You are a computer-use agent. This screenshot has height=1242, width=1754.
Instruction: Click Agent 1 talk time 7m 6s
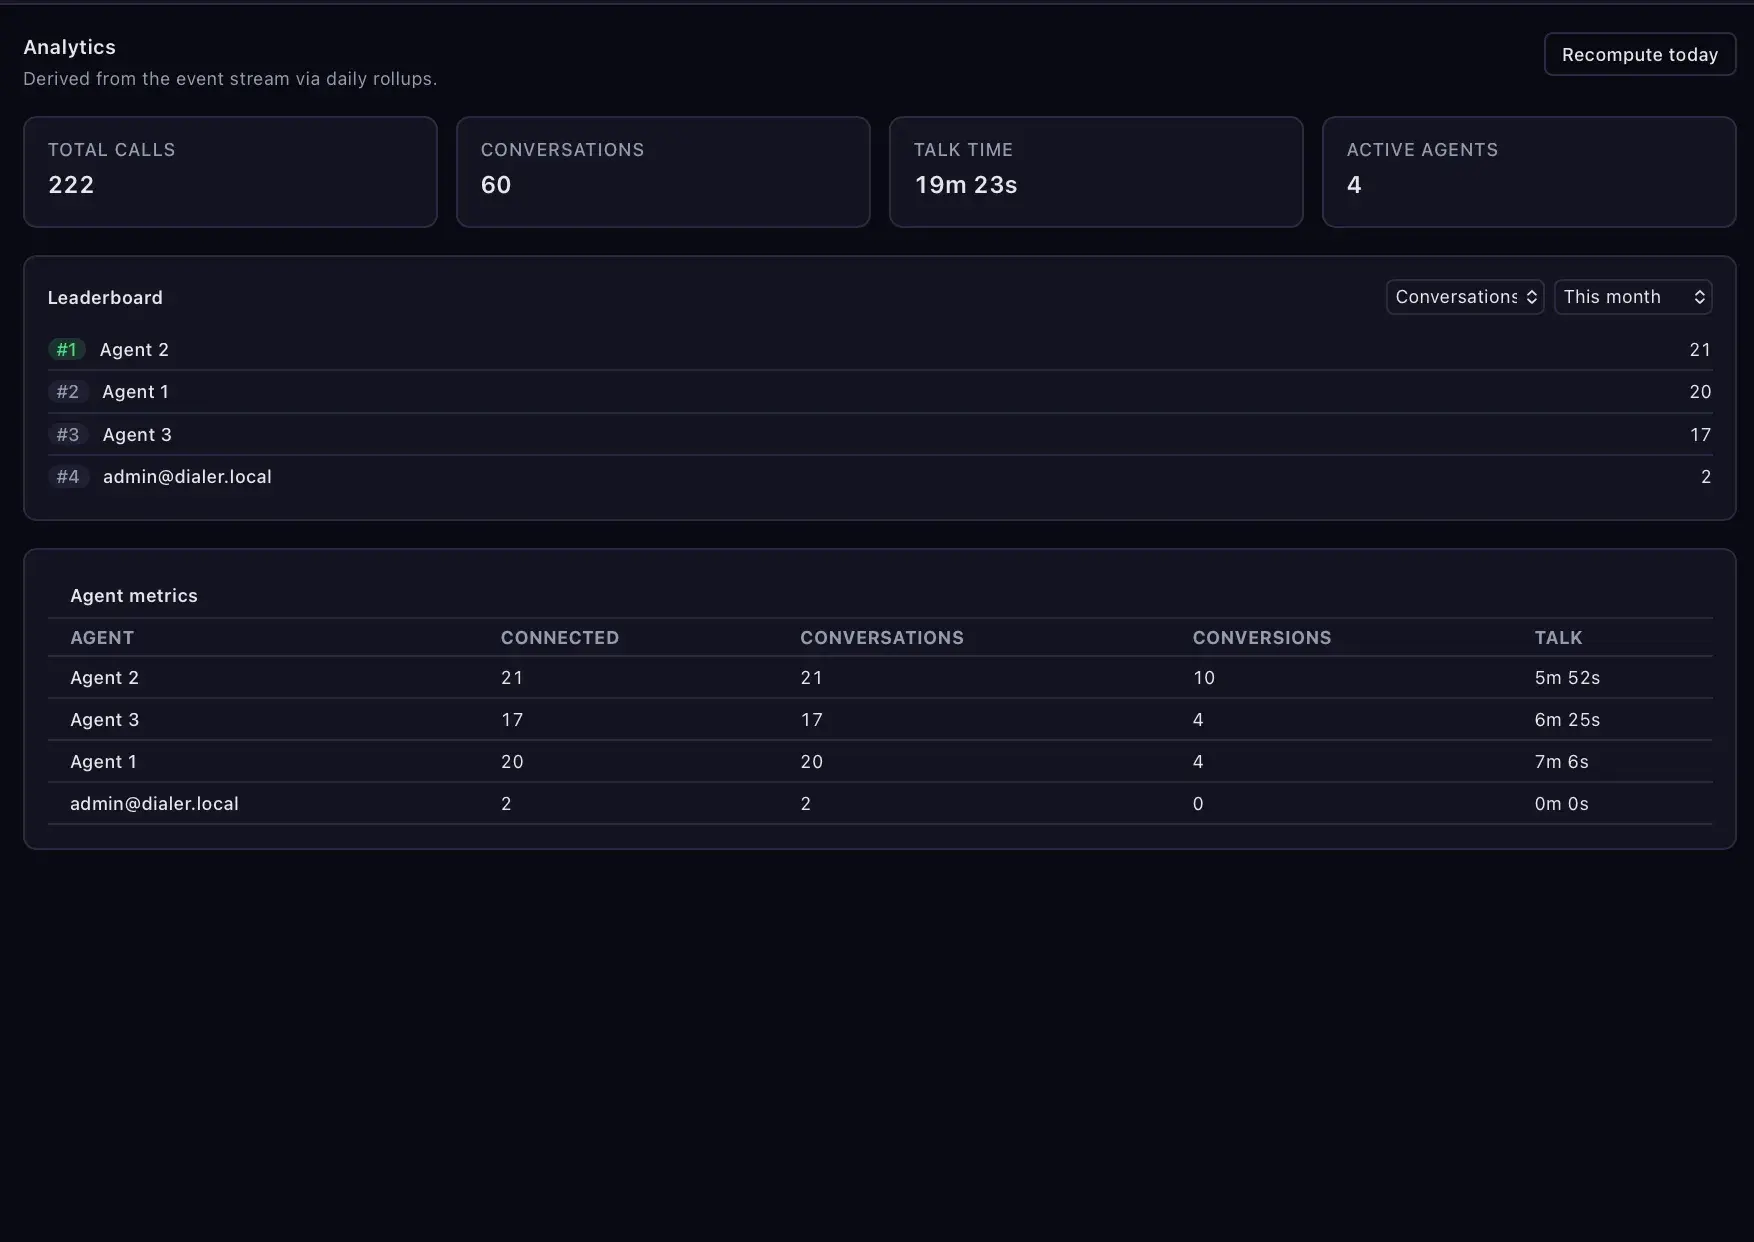1561,762
